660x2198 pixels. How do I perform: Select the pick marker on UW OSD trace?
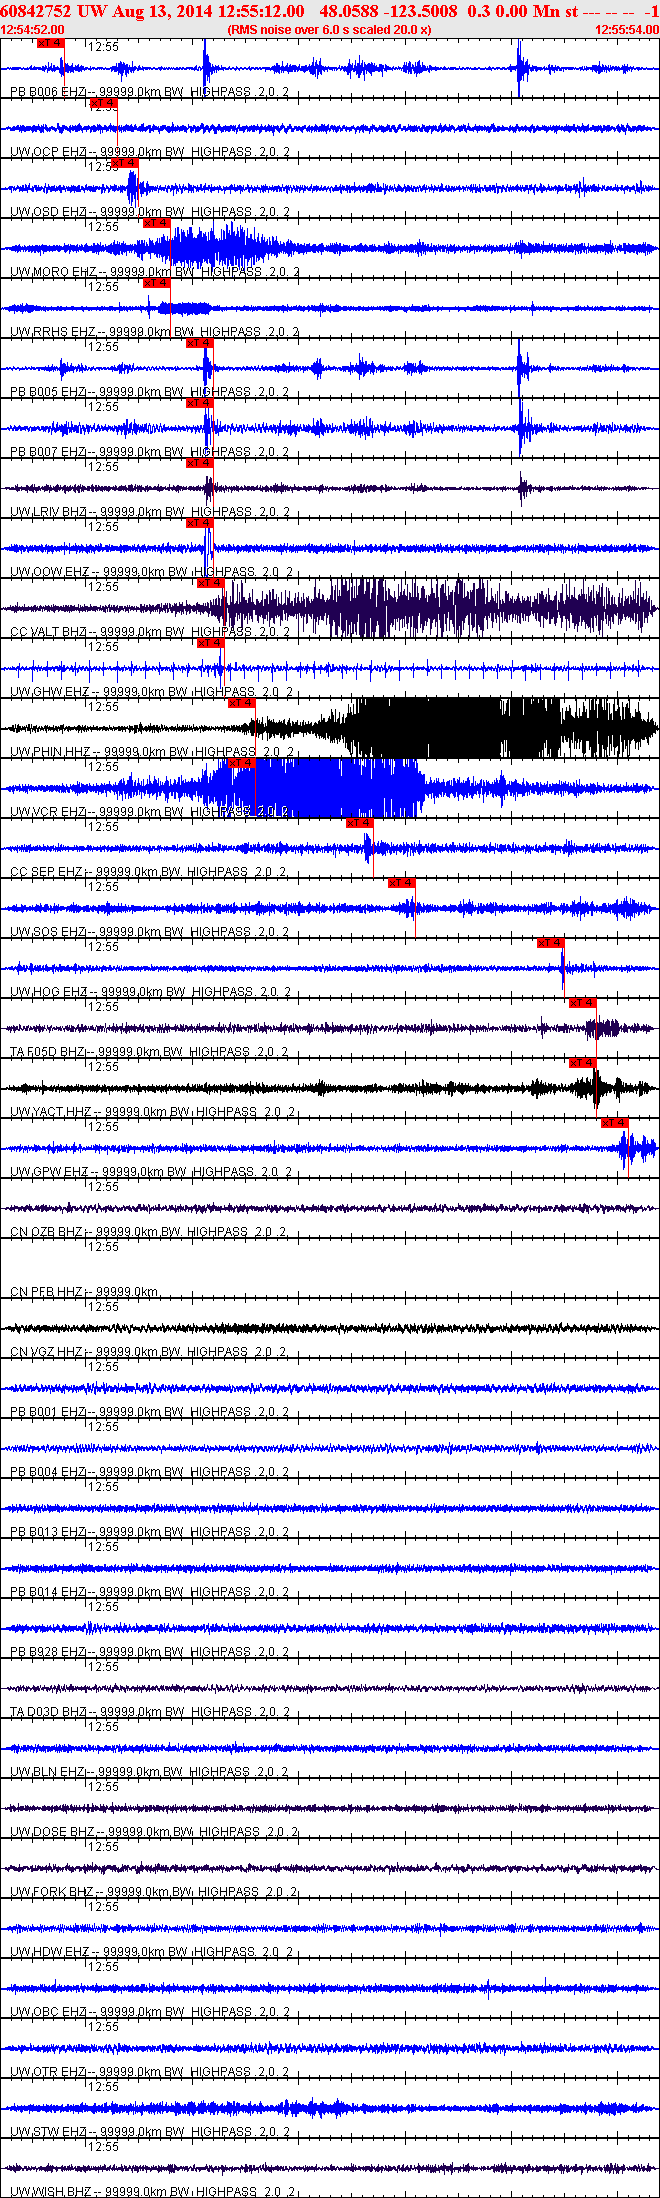point(124,163)
